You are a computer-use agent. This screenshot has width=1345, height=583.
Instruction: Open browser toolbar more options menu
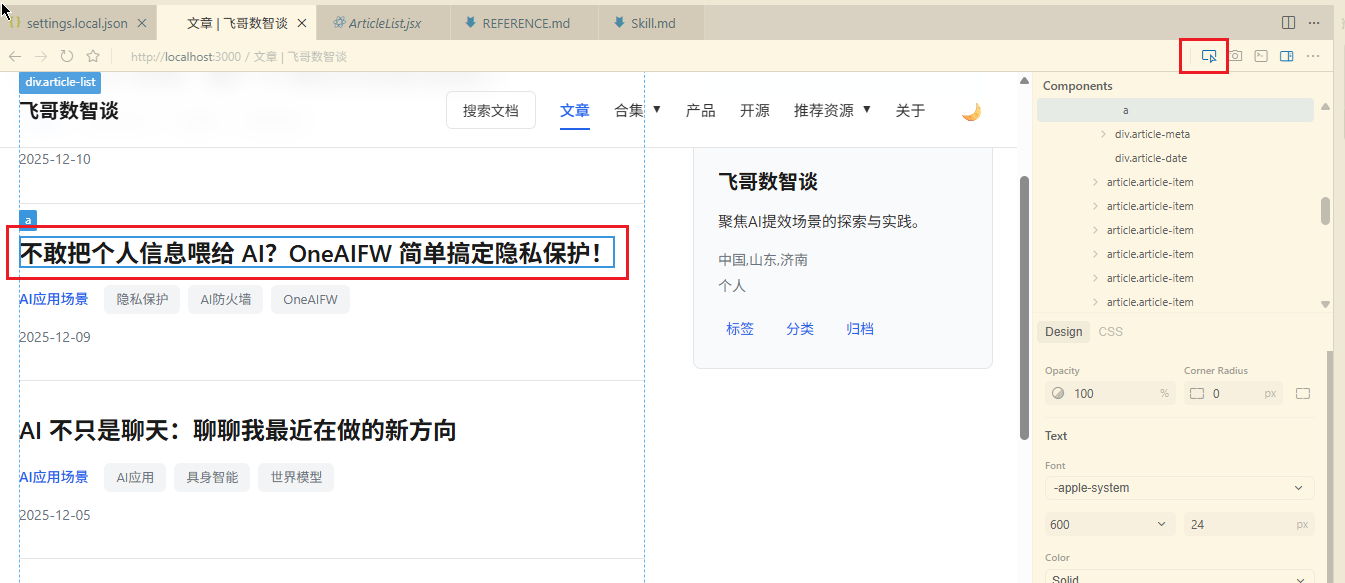(x=1313, y=56)
